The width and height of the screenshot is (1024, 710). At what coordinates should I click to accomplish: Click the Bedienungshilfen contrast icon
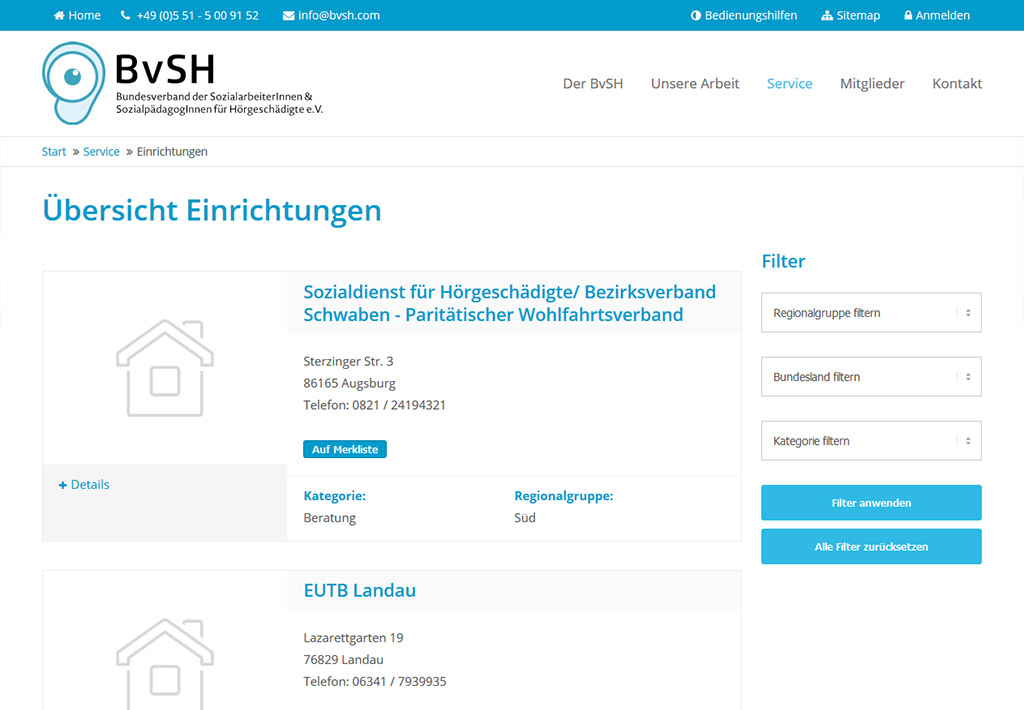tap(696, 16)
